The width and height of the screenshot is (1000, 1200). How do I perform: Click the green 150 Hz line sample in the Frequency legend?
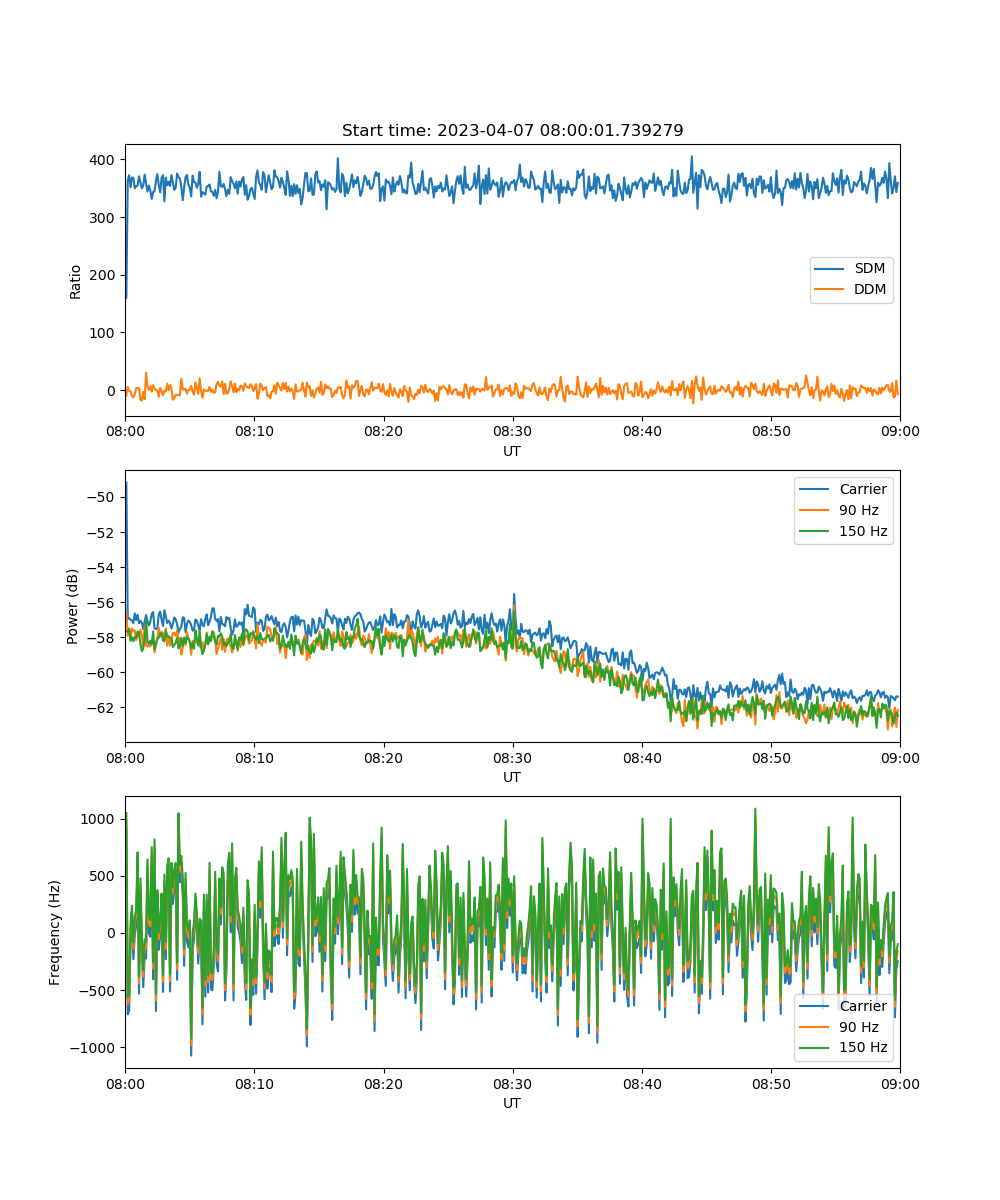pos(816,1048)
